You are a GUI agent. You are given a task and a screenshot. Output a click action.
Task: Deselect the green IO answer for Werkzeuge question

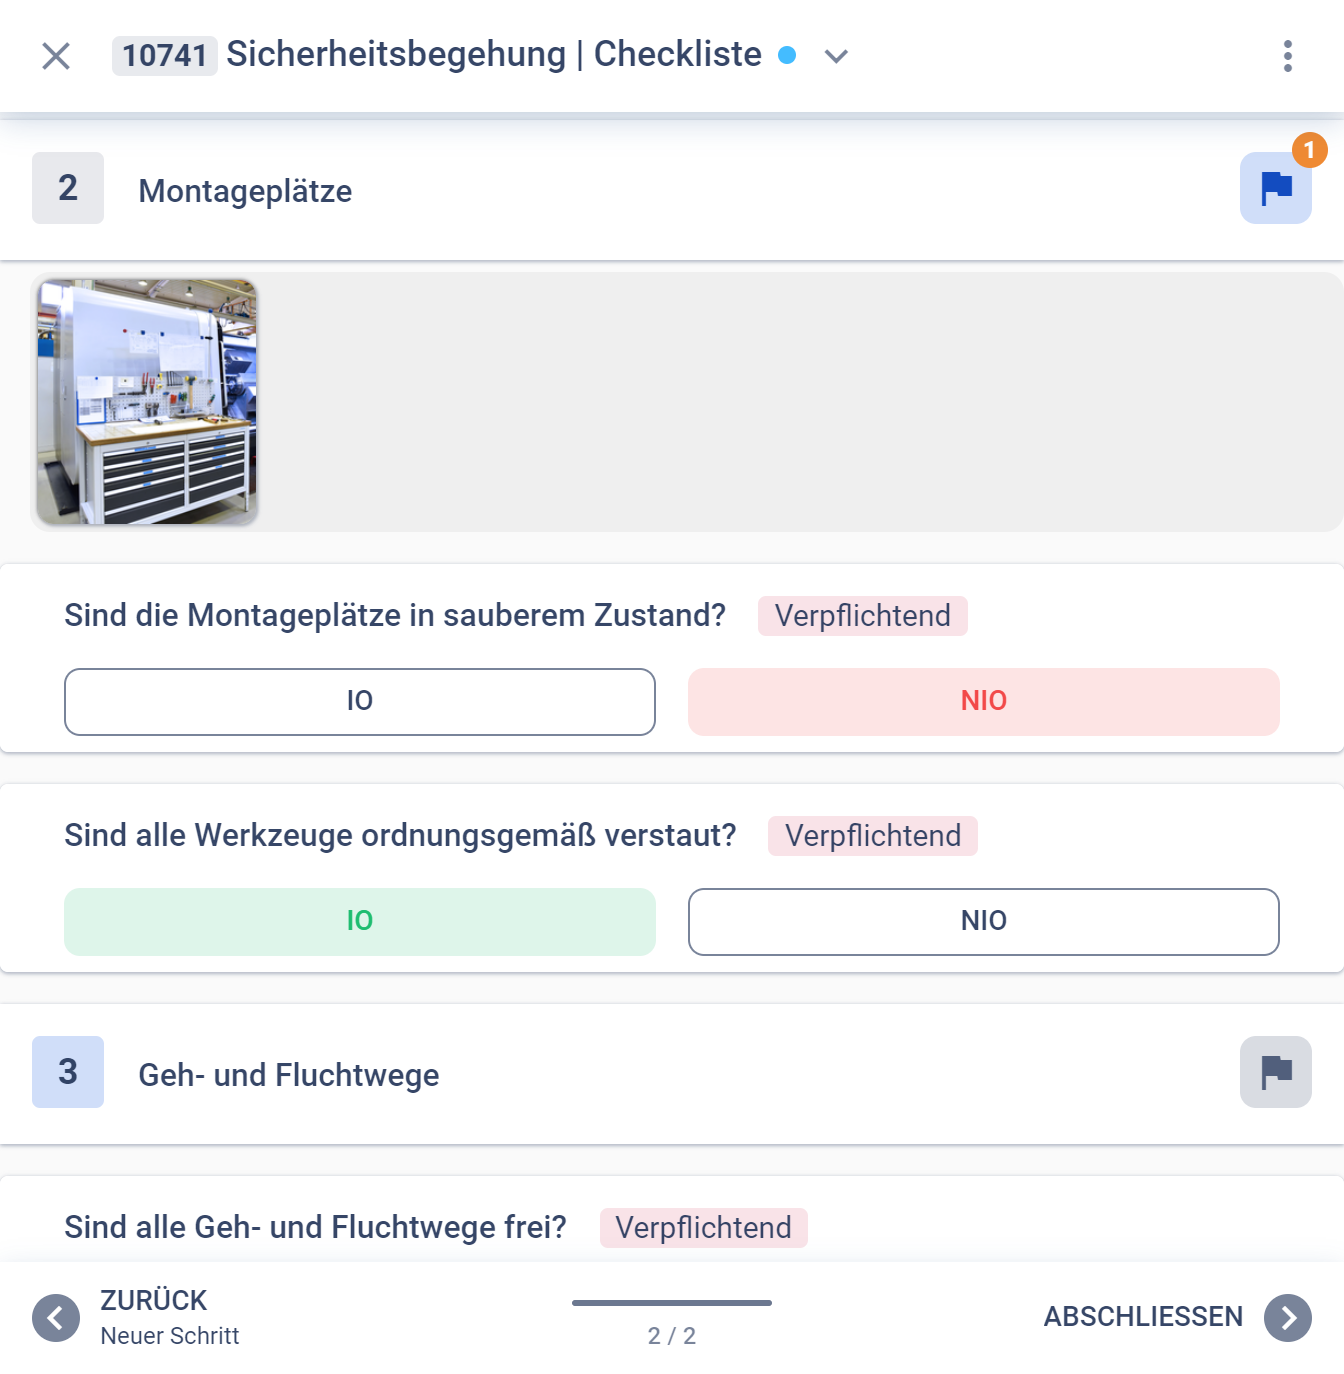(360, 921)
